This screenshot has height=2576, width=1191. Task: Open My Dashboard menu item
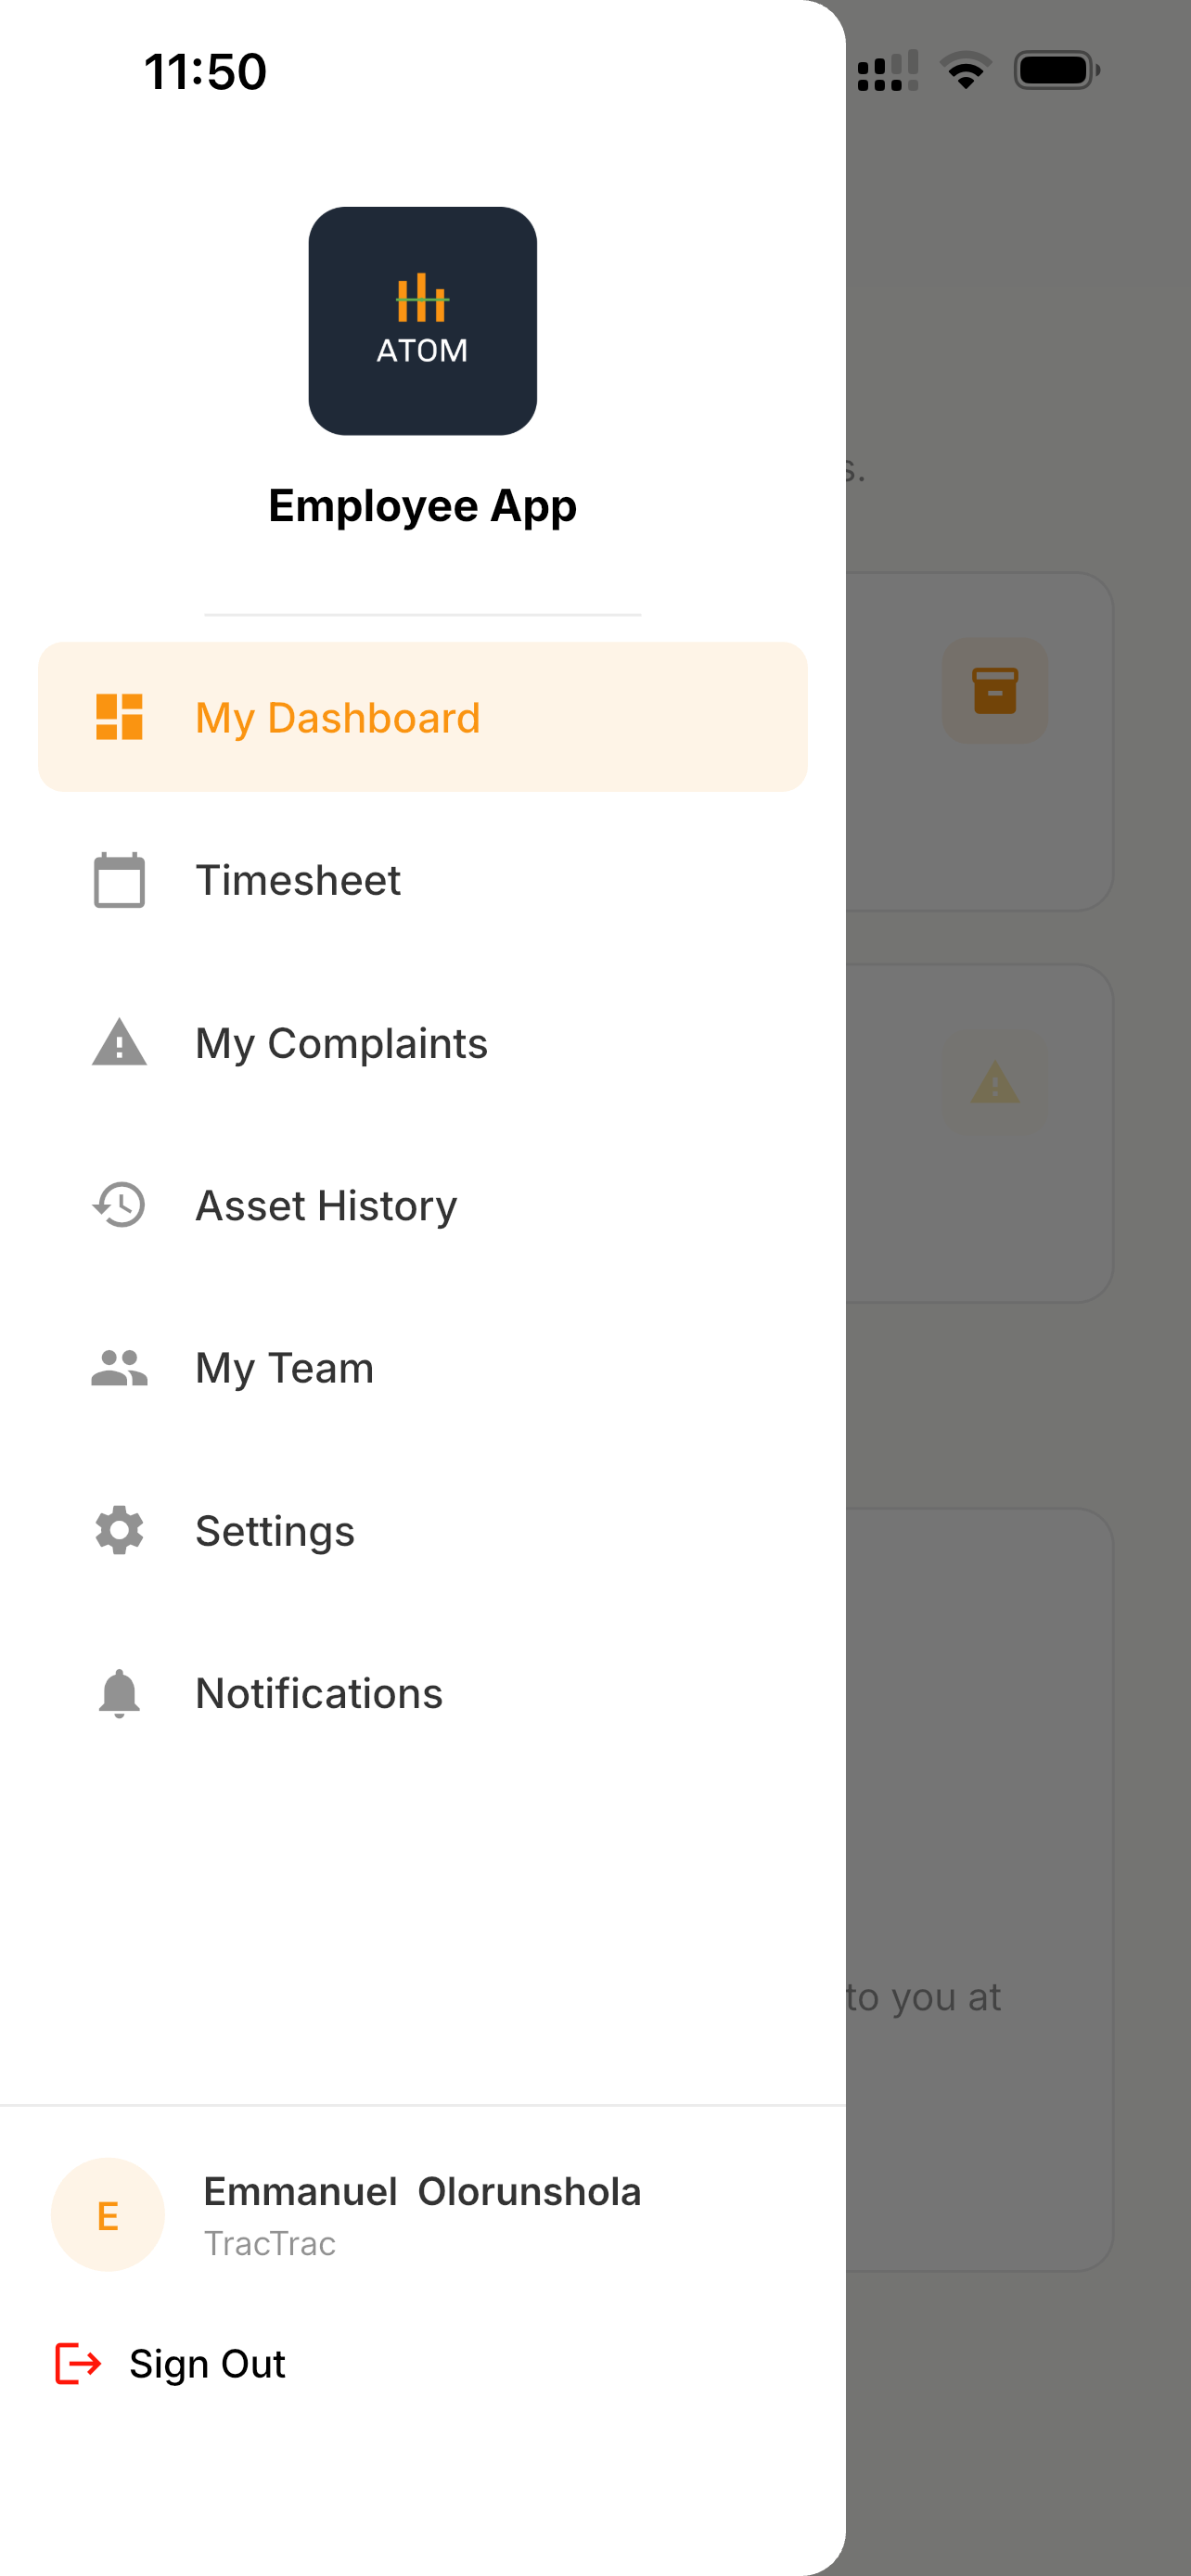pyautogui.click(x=422, y=717)
